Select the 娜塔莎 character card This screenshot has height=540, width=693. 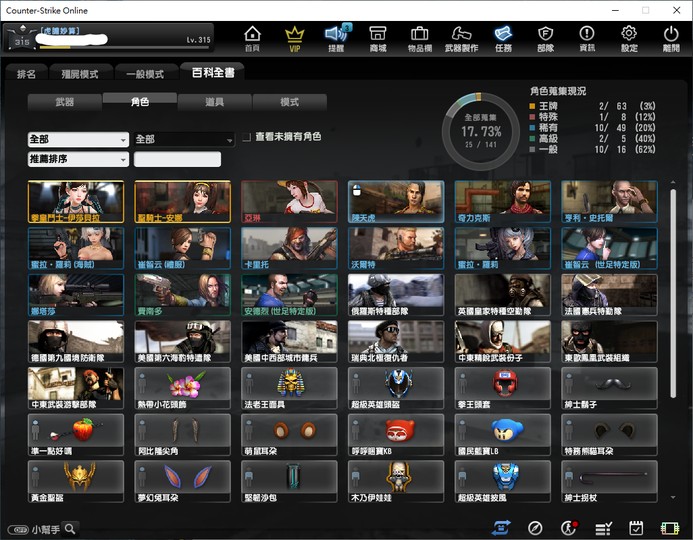[x=76, y=295]
